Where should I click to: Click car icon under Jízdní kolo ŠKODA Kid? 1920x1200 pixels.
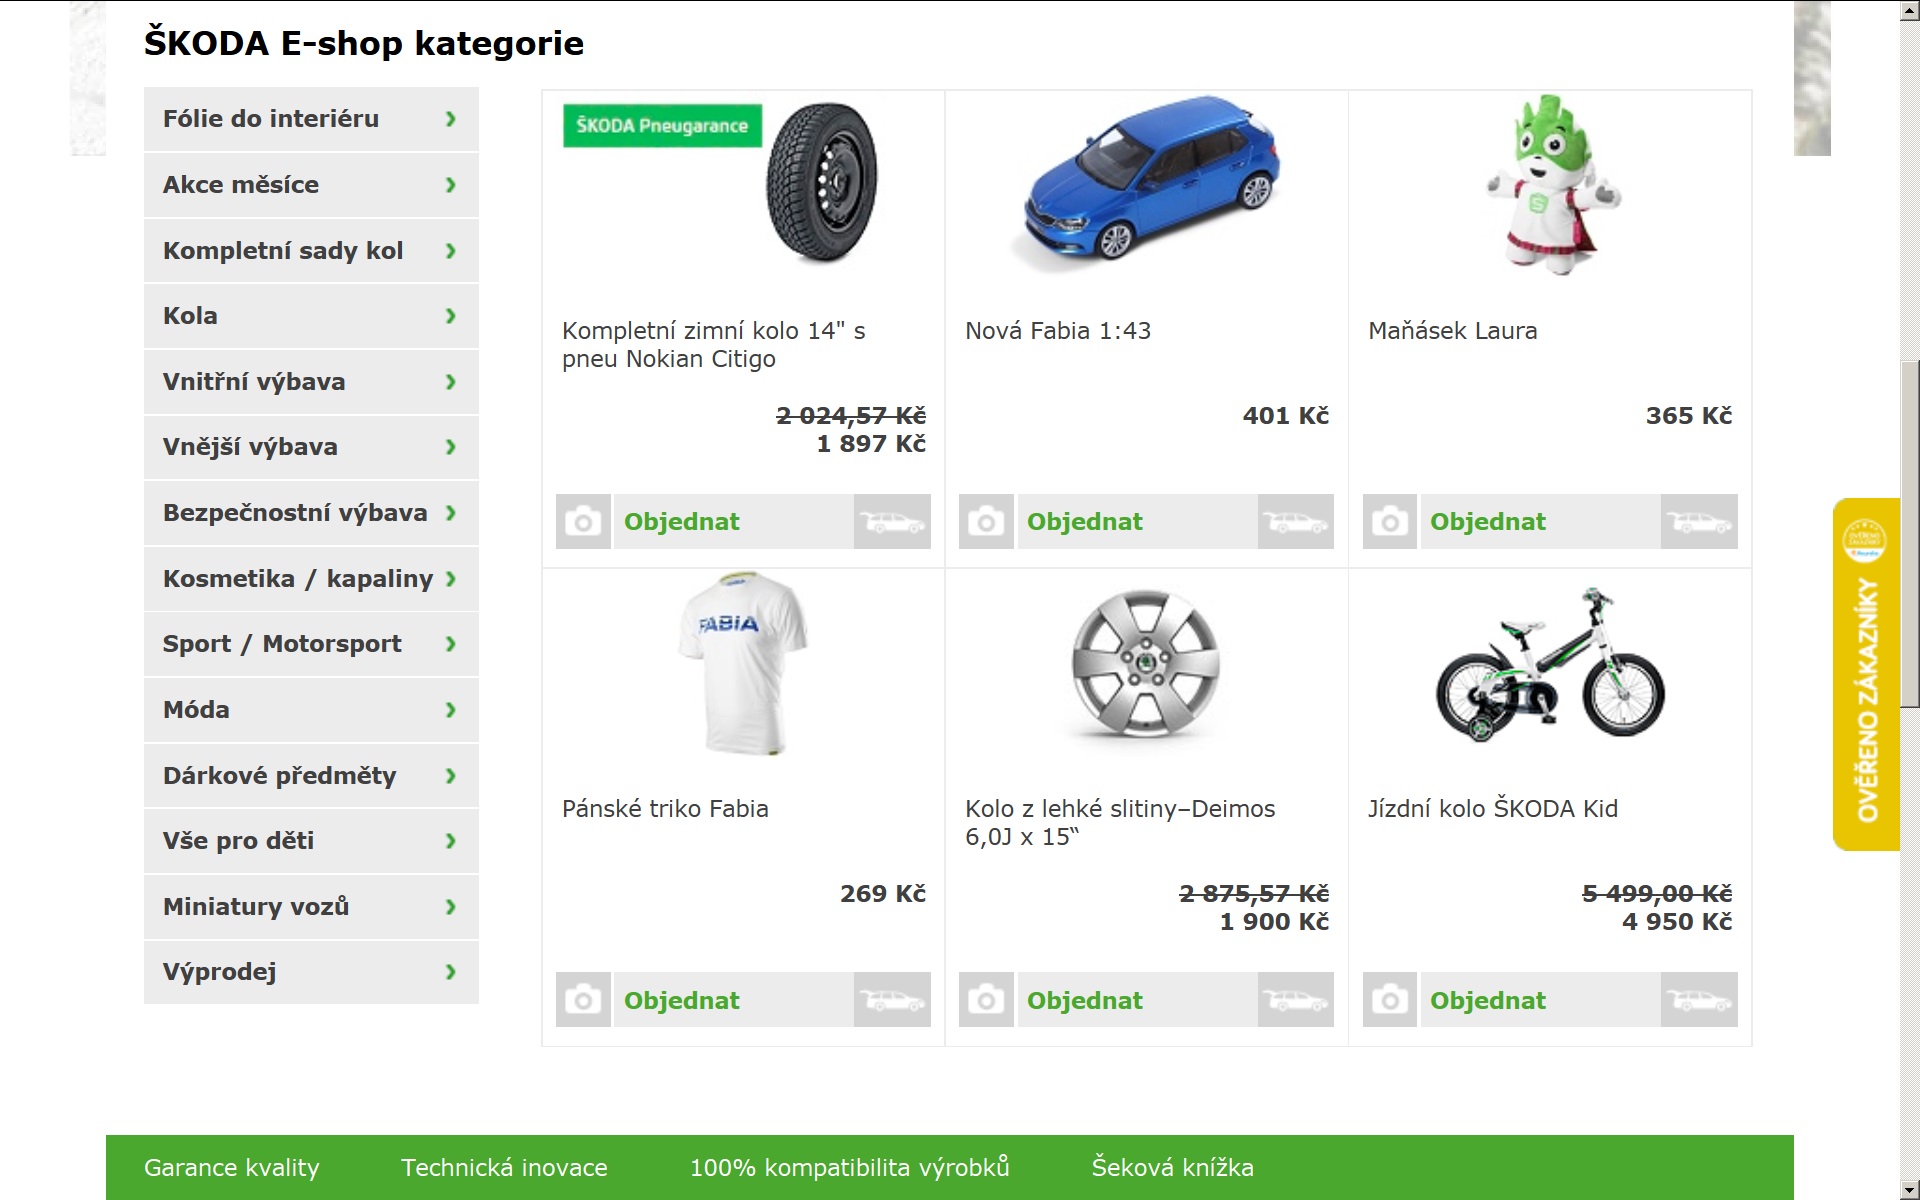coord(1699,999)
